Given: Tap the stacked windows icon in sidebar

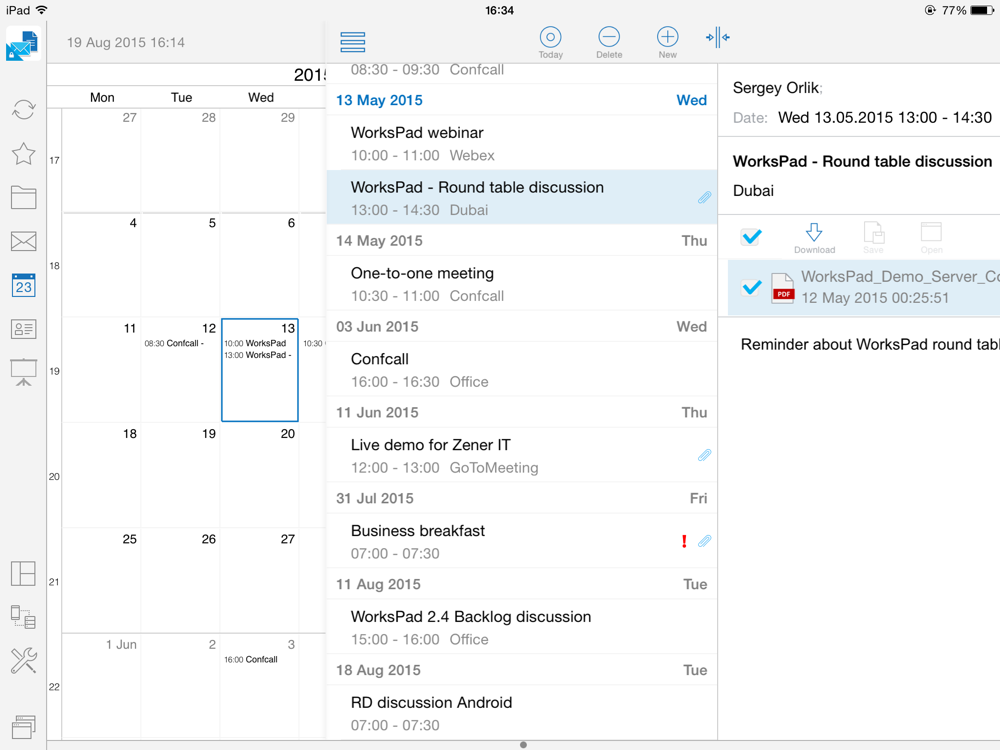Looking at the screenshot, I should pos(24,726).
